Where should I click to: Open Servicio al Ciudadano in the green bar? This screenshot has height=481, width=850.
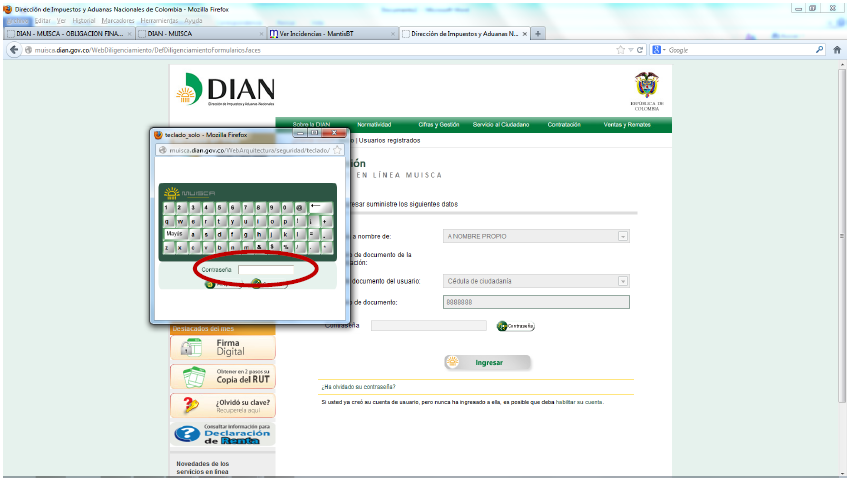(x=501, y=125)
